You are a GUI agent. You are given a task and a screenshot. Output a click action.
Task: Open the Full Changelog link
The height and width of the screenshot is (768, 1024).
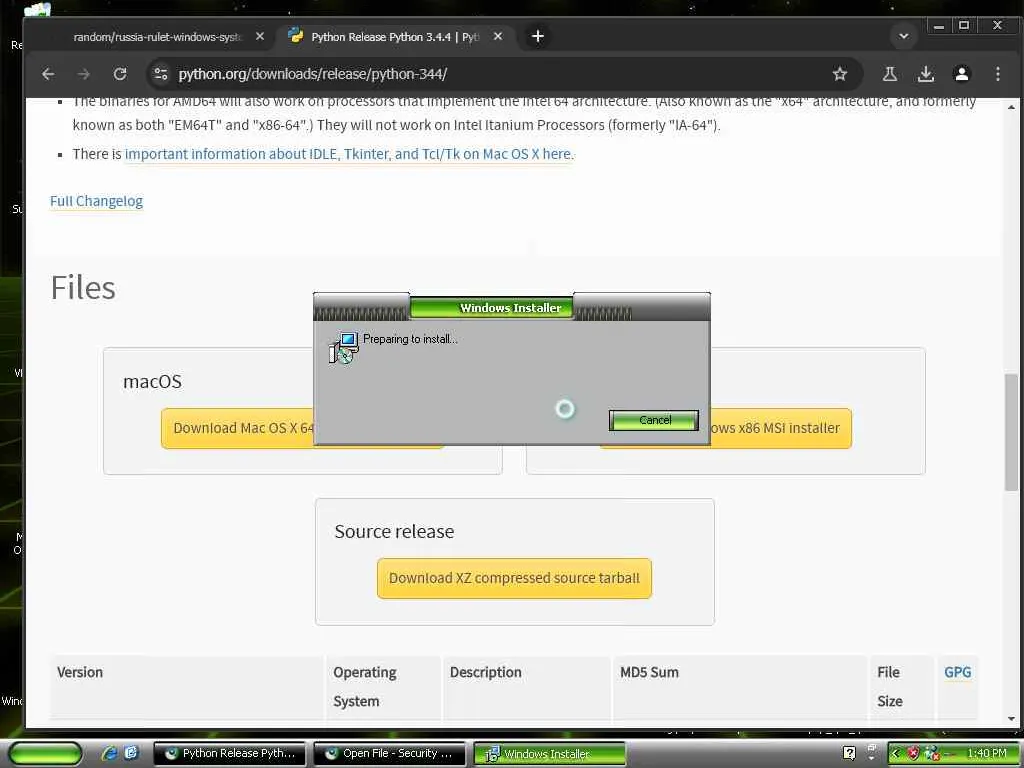pos(96,201)
